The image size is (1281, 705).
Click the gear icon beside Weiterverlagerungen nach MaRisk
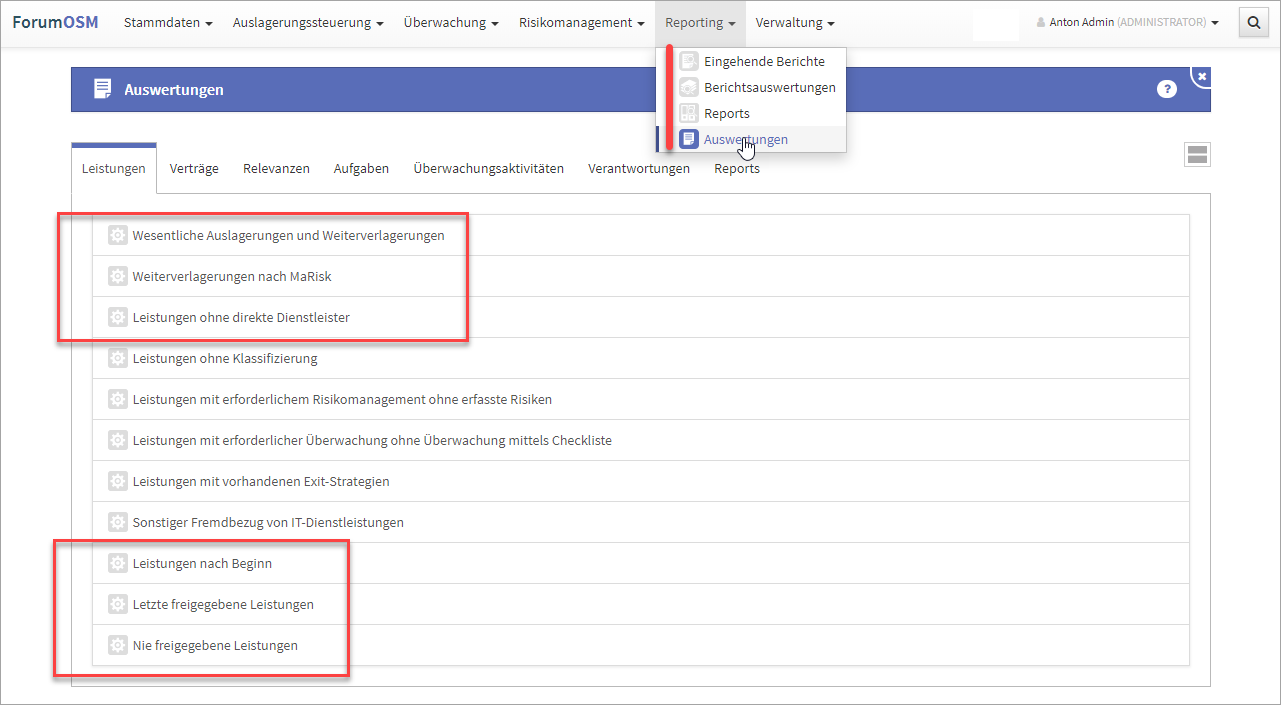[117, 276]
